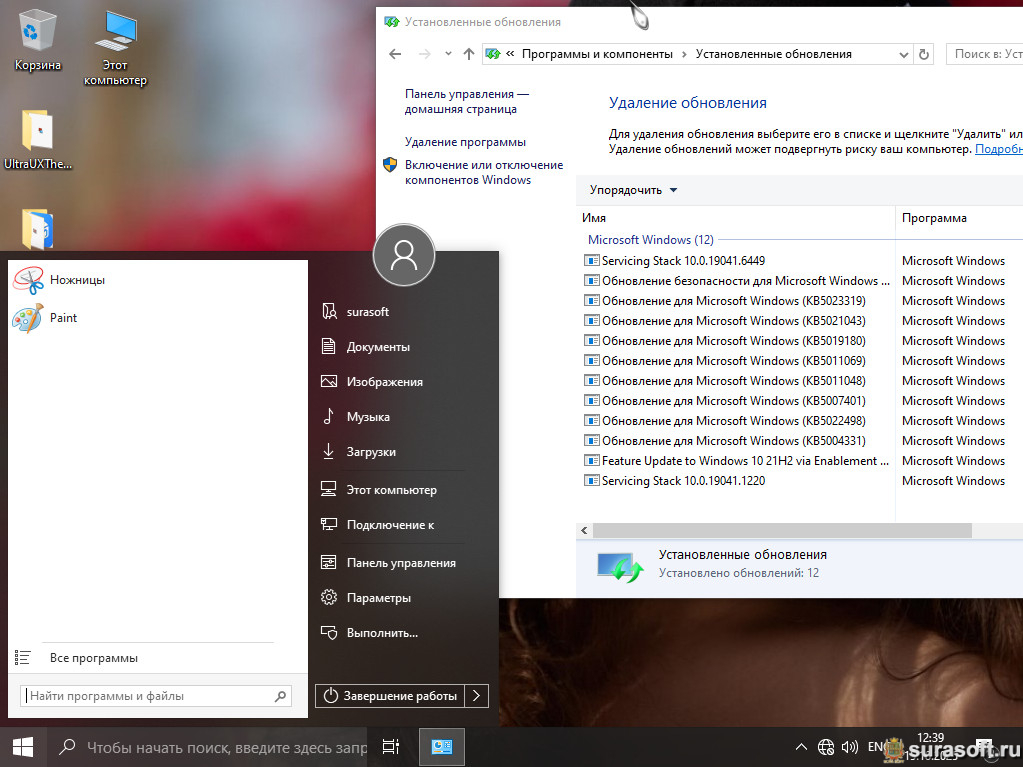The height and width of the screenshot is (767, 1023).
Task: Select Документы in Start menu
Action: [378, 347]
